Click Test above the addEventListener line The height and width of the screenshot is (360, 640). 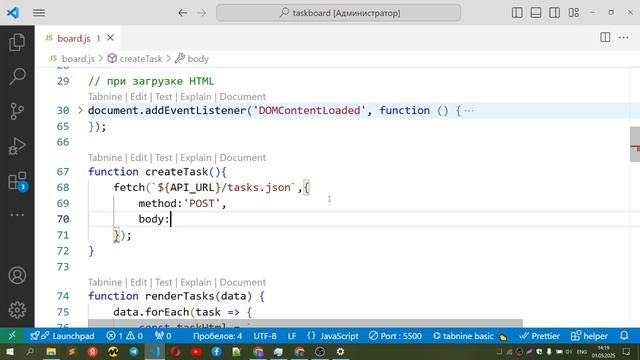pyautogui.click(x=163, y=97)
